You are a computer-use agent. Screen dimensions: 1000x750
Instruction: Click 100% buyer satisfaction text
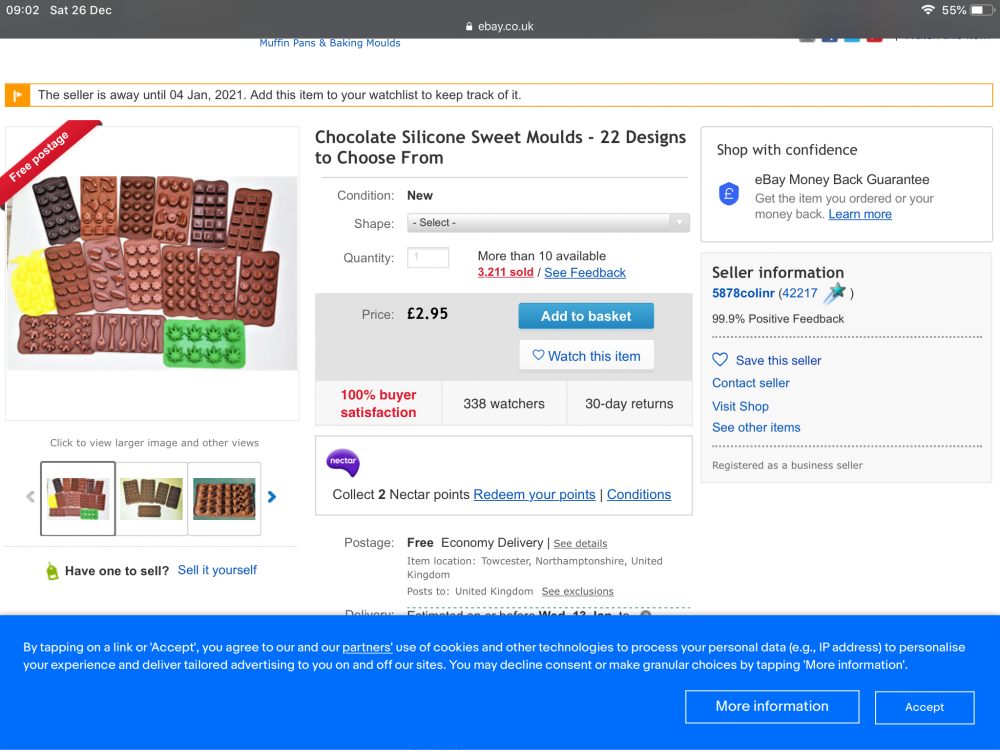click(x=378, y=404)
